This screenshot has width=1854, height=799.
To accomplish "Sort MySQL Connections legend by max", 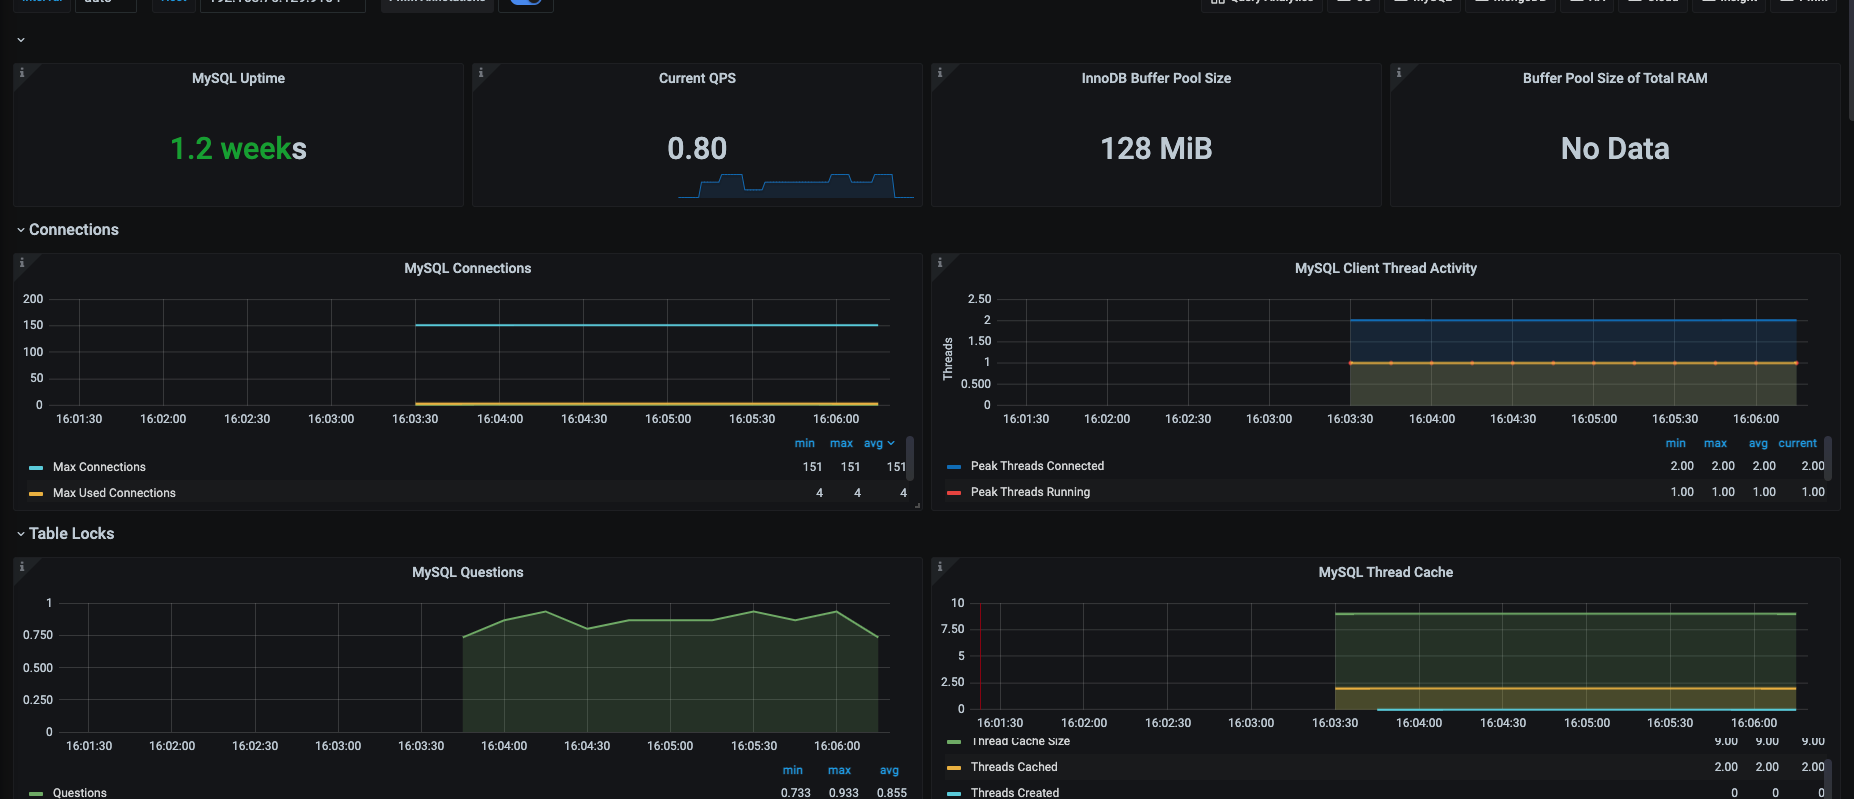I will click(x=842, y=443).
